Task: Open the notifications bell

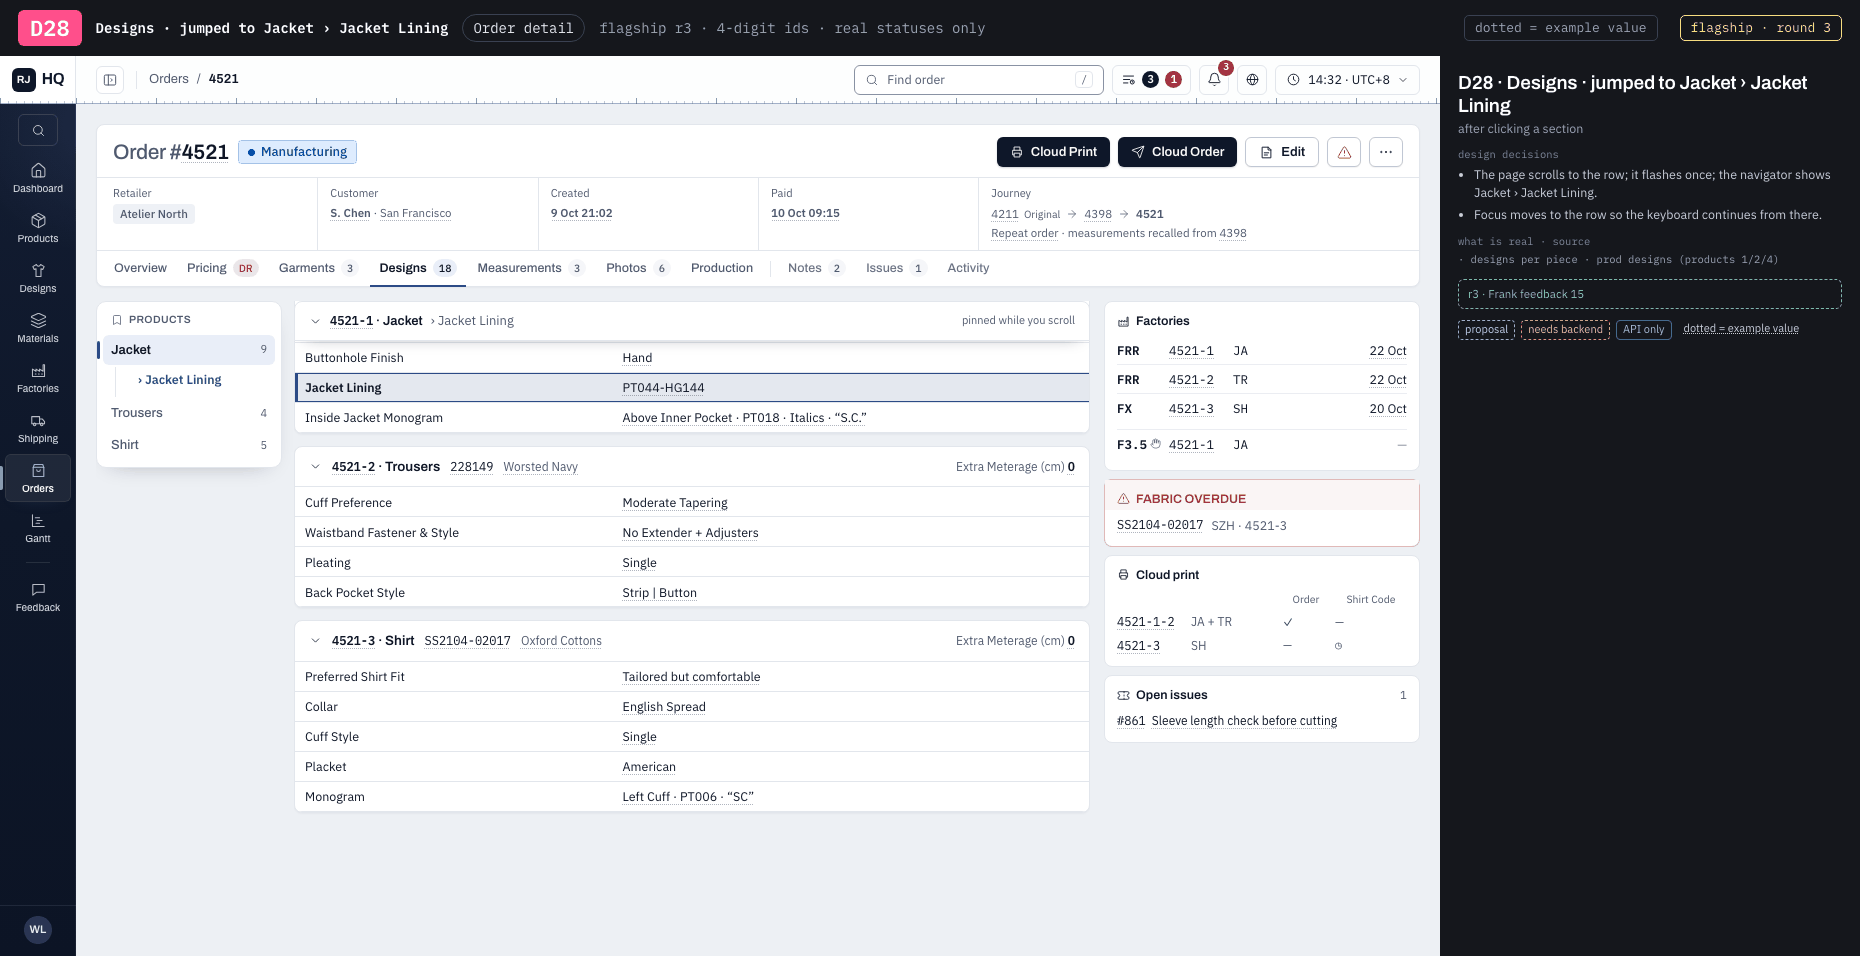Action: (x=1214, y=80)
